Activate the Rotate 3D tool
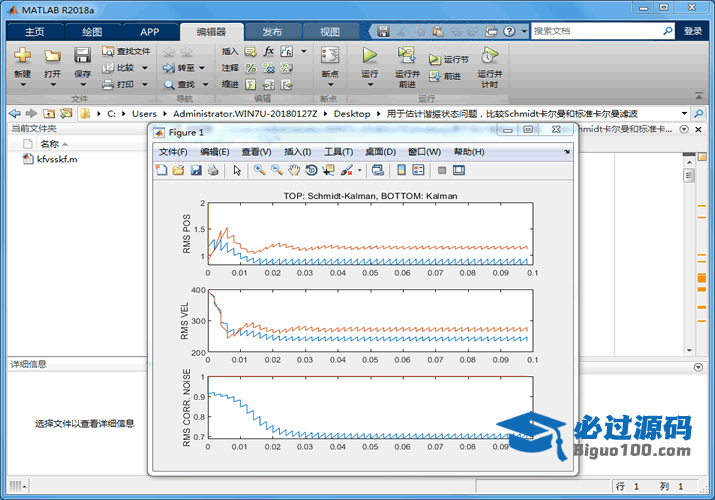 [311, 170]
